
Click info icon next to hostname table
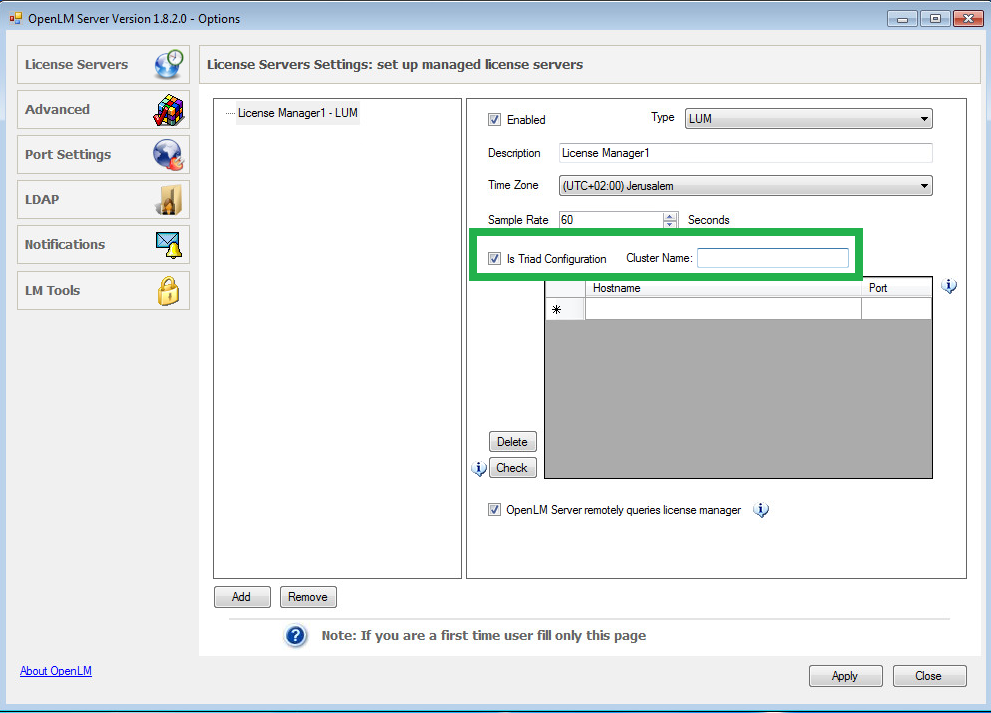coord(949,286)
